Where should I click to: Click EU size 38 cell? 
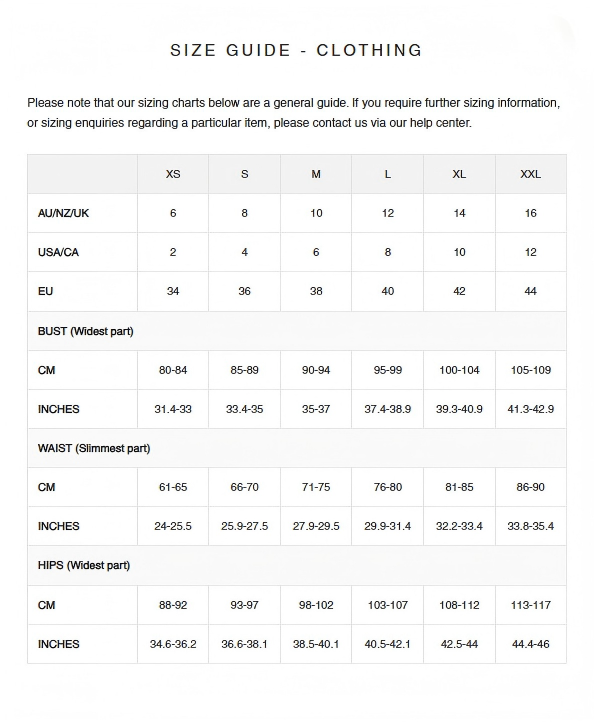pyautogui.click(x=316, y=291)
